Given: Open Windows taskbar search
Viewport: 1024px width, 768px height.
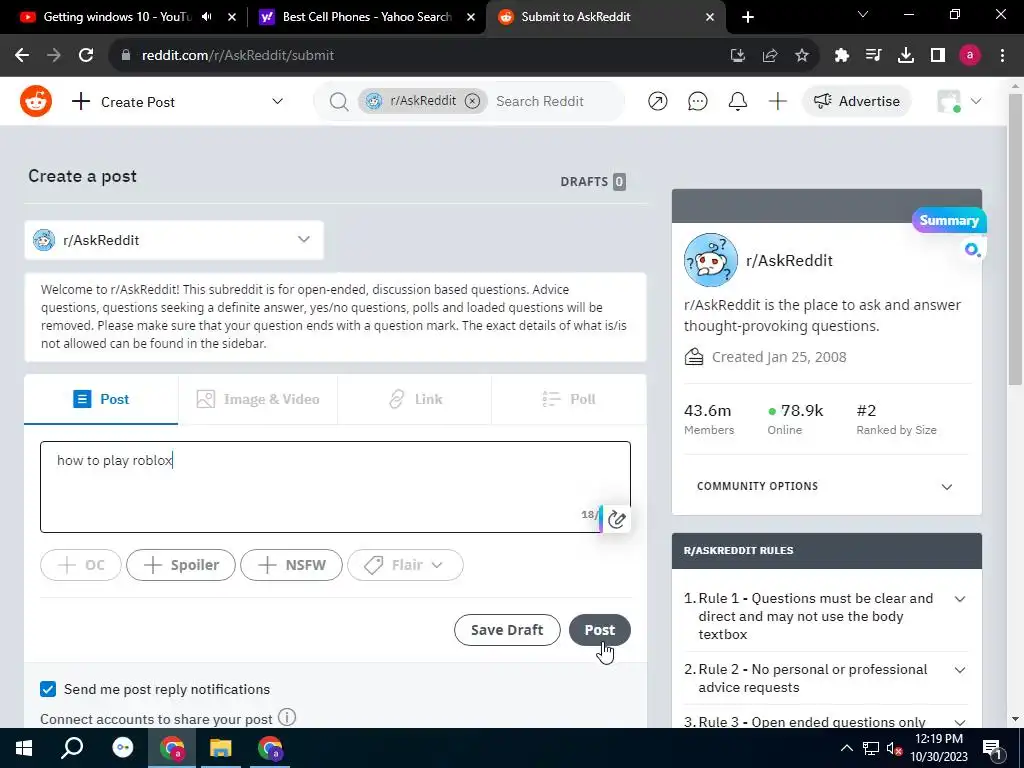Looking at the screenshot, I should pyautogui.click(x=72, y=748).
